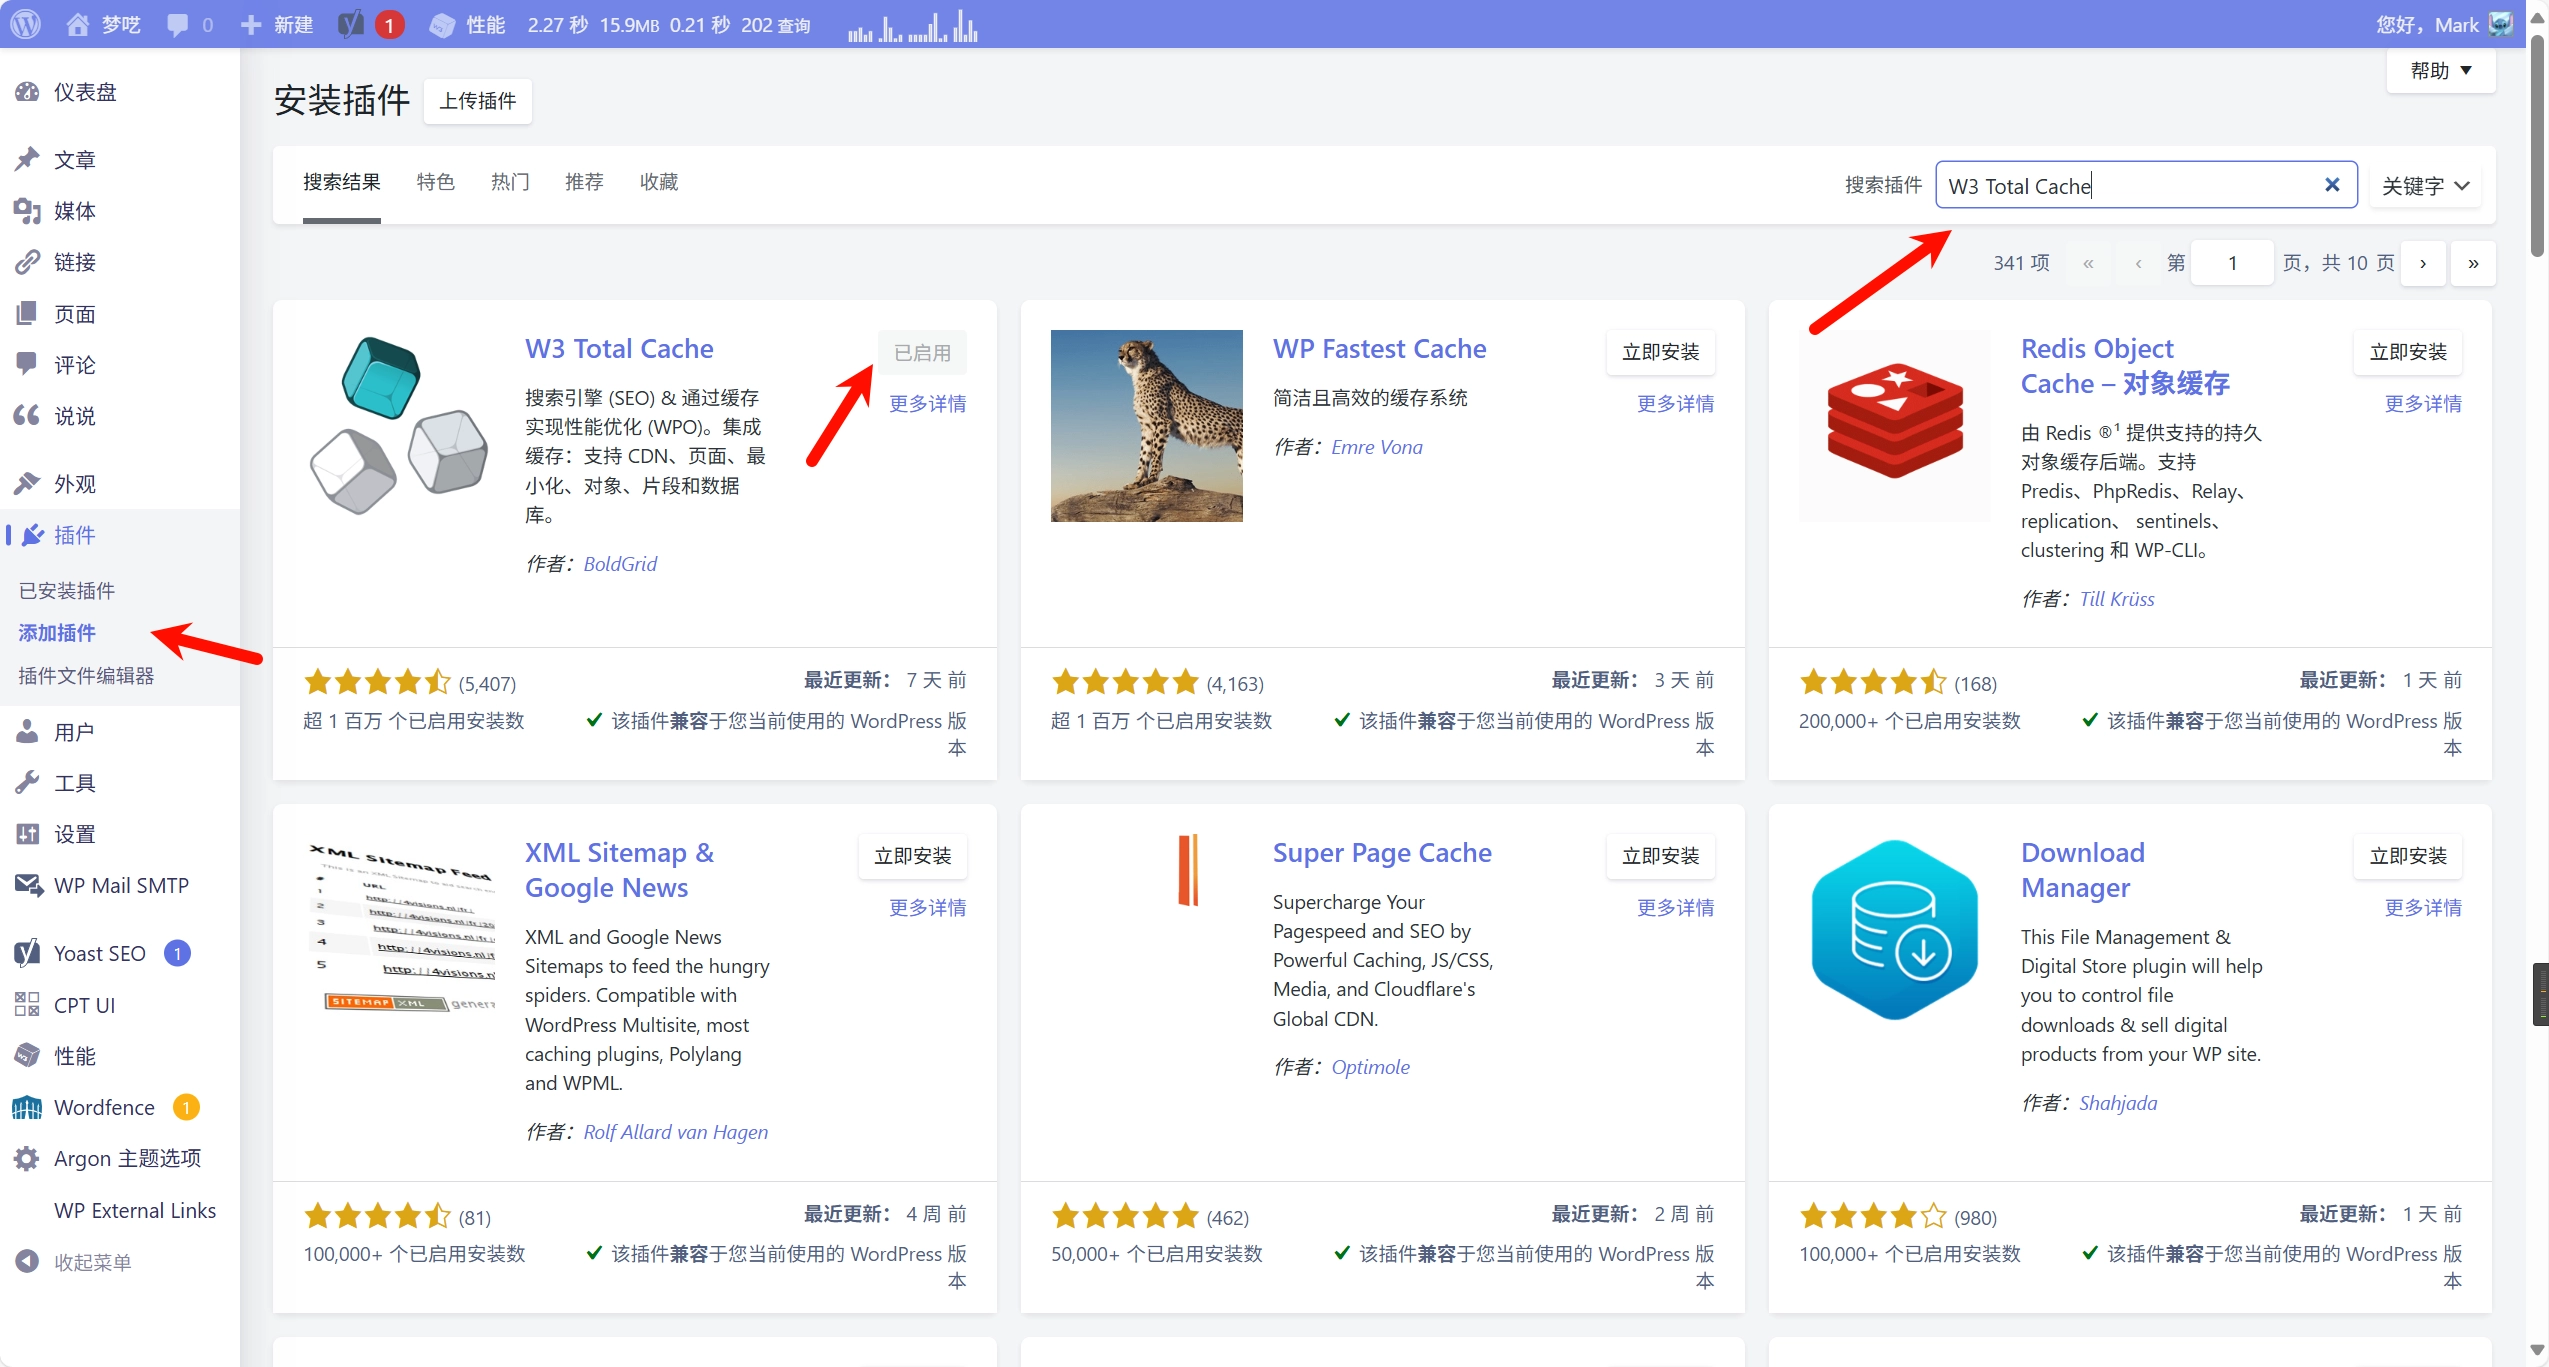This screenshot has height=1367, width=2549.
Task: Switch to the 搜索结果 tab
Action: click(342, 182)
